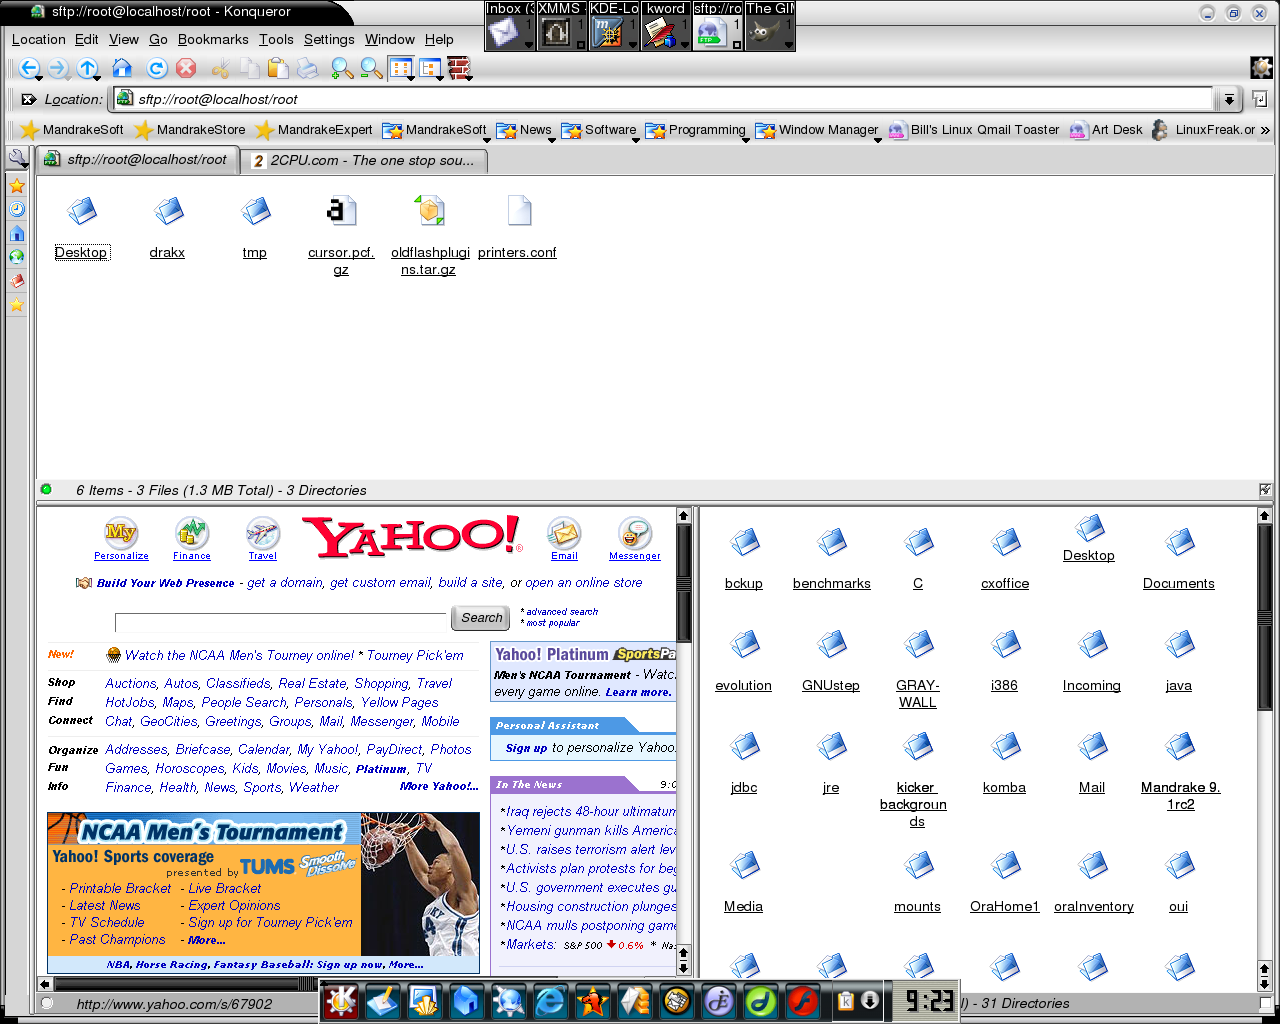Click Bill's Linux Qmail Toaster bookmark
1280x1024 pixels.
click(x=974, y=130)
